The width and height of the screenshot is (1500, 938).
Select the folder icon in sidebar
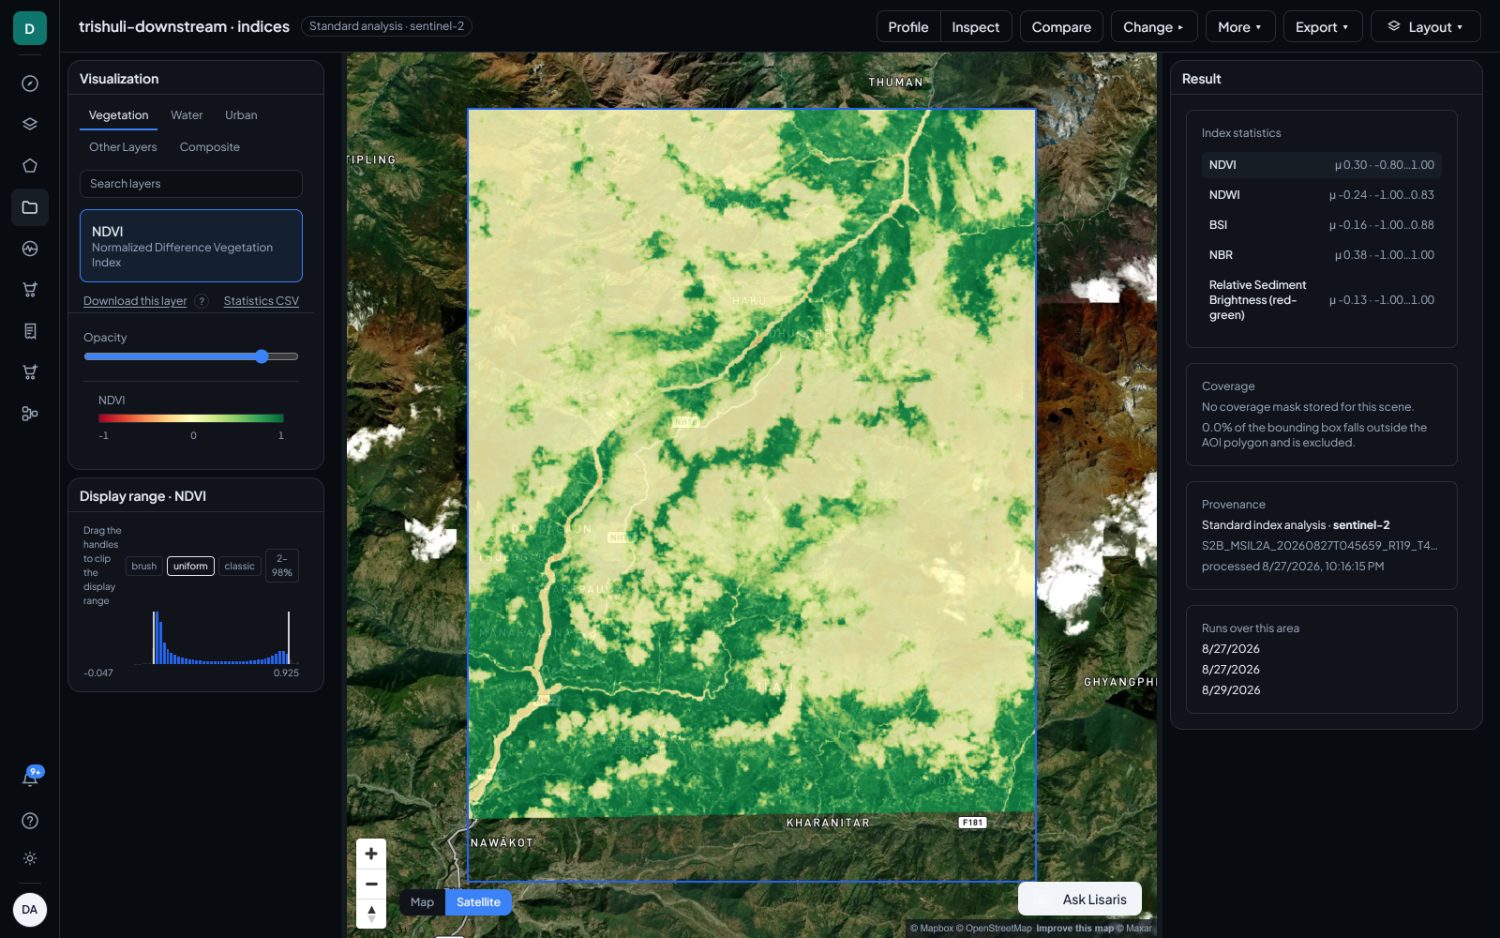tap(30, 207)
